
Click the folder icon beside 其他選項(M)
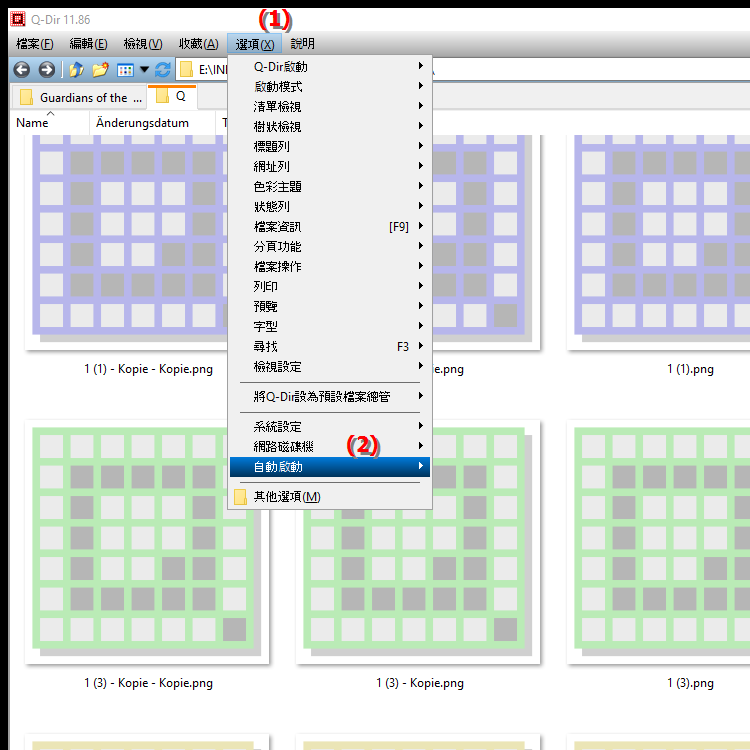(x=241, y=497)
